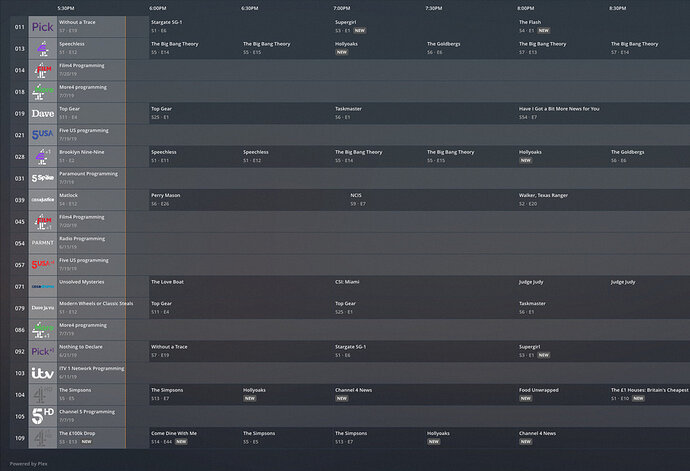Select Stargate SG-1 on channel 092
This screenshot has height=471, width=690.
[x=425, y=351]
